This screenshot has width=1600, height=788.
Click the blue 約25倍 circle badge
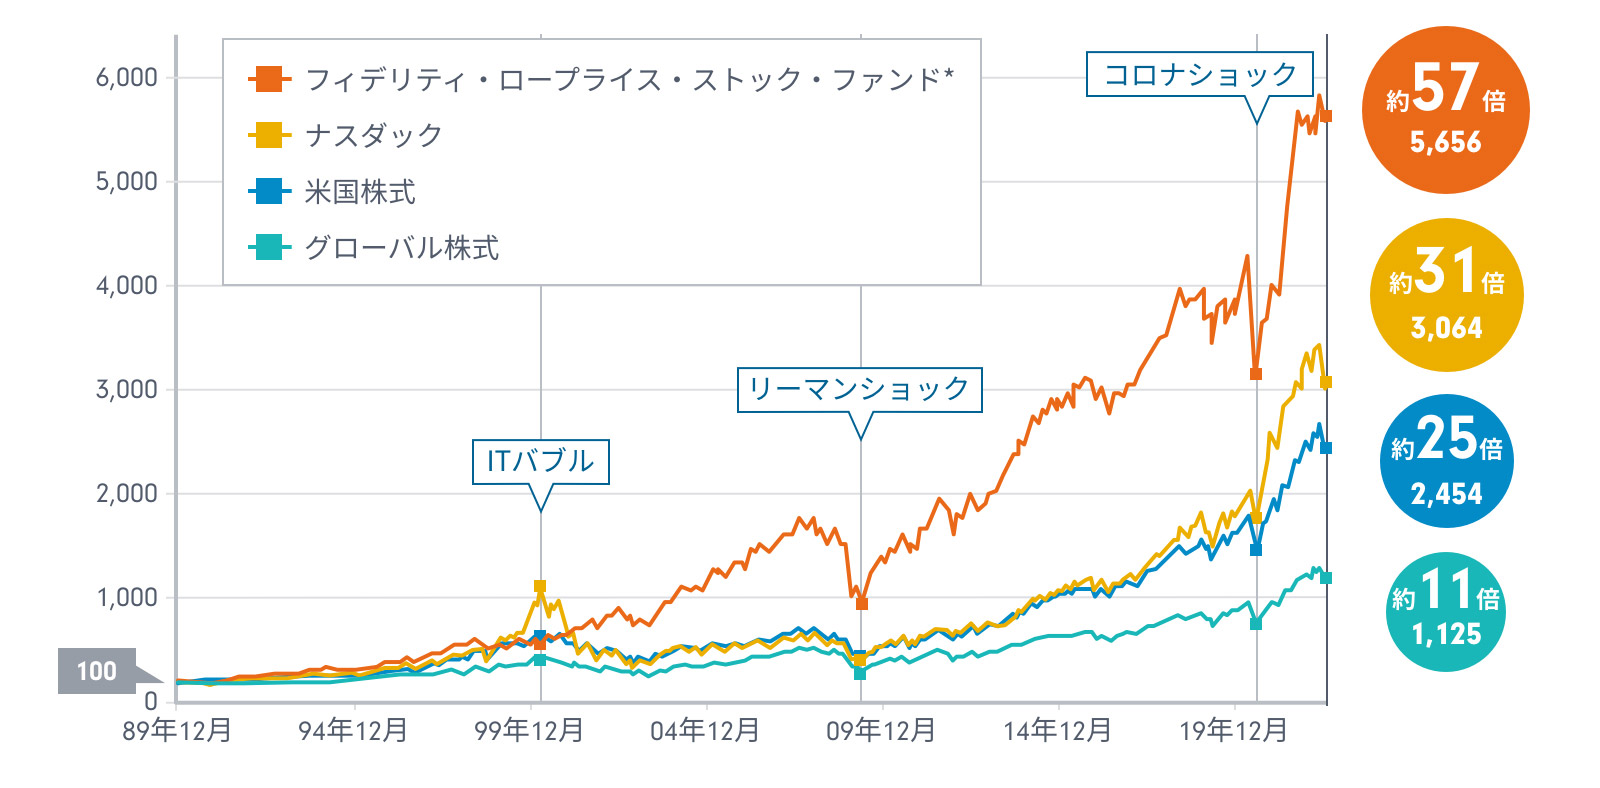(1446, 461)
